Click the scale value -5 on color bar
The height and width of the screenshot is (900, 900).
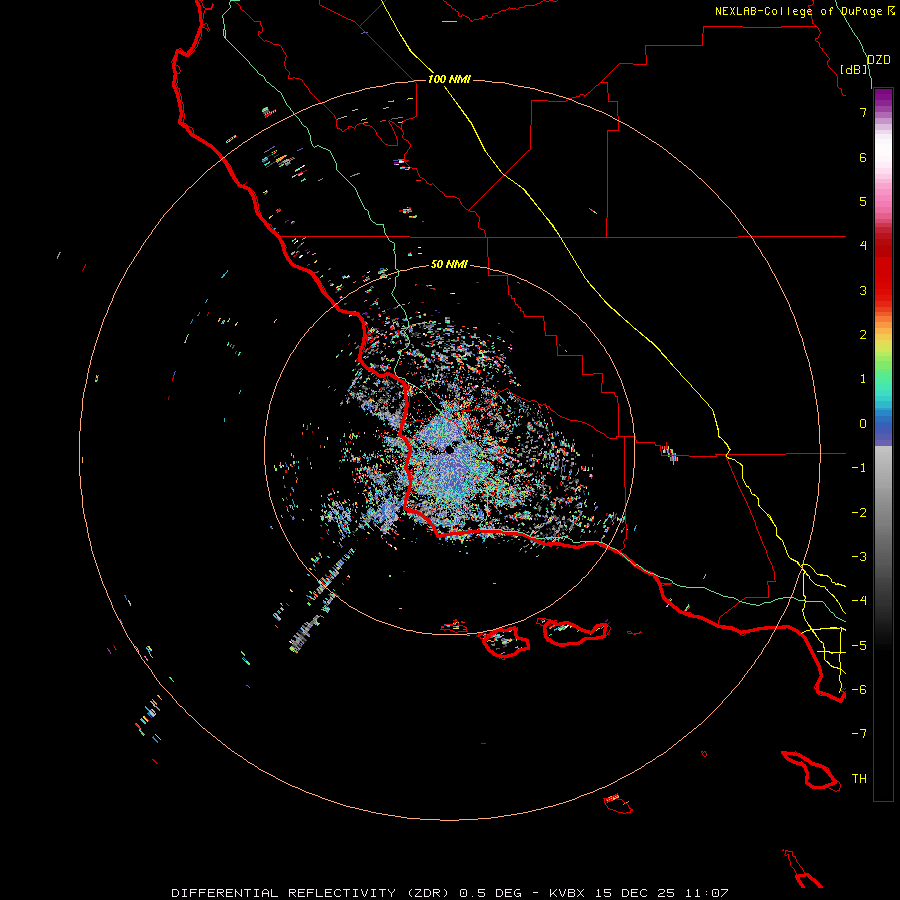(859, 646)
